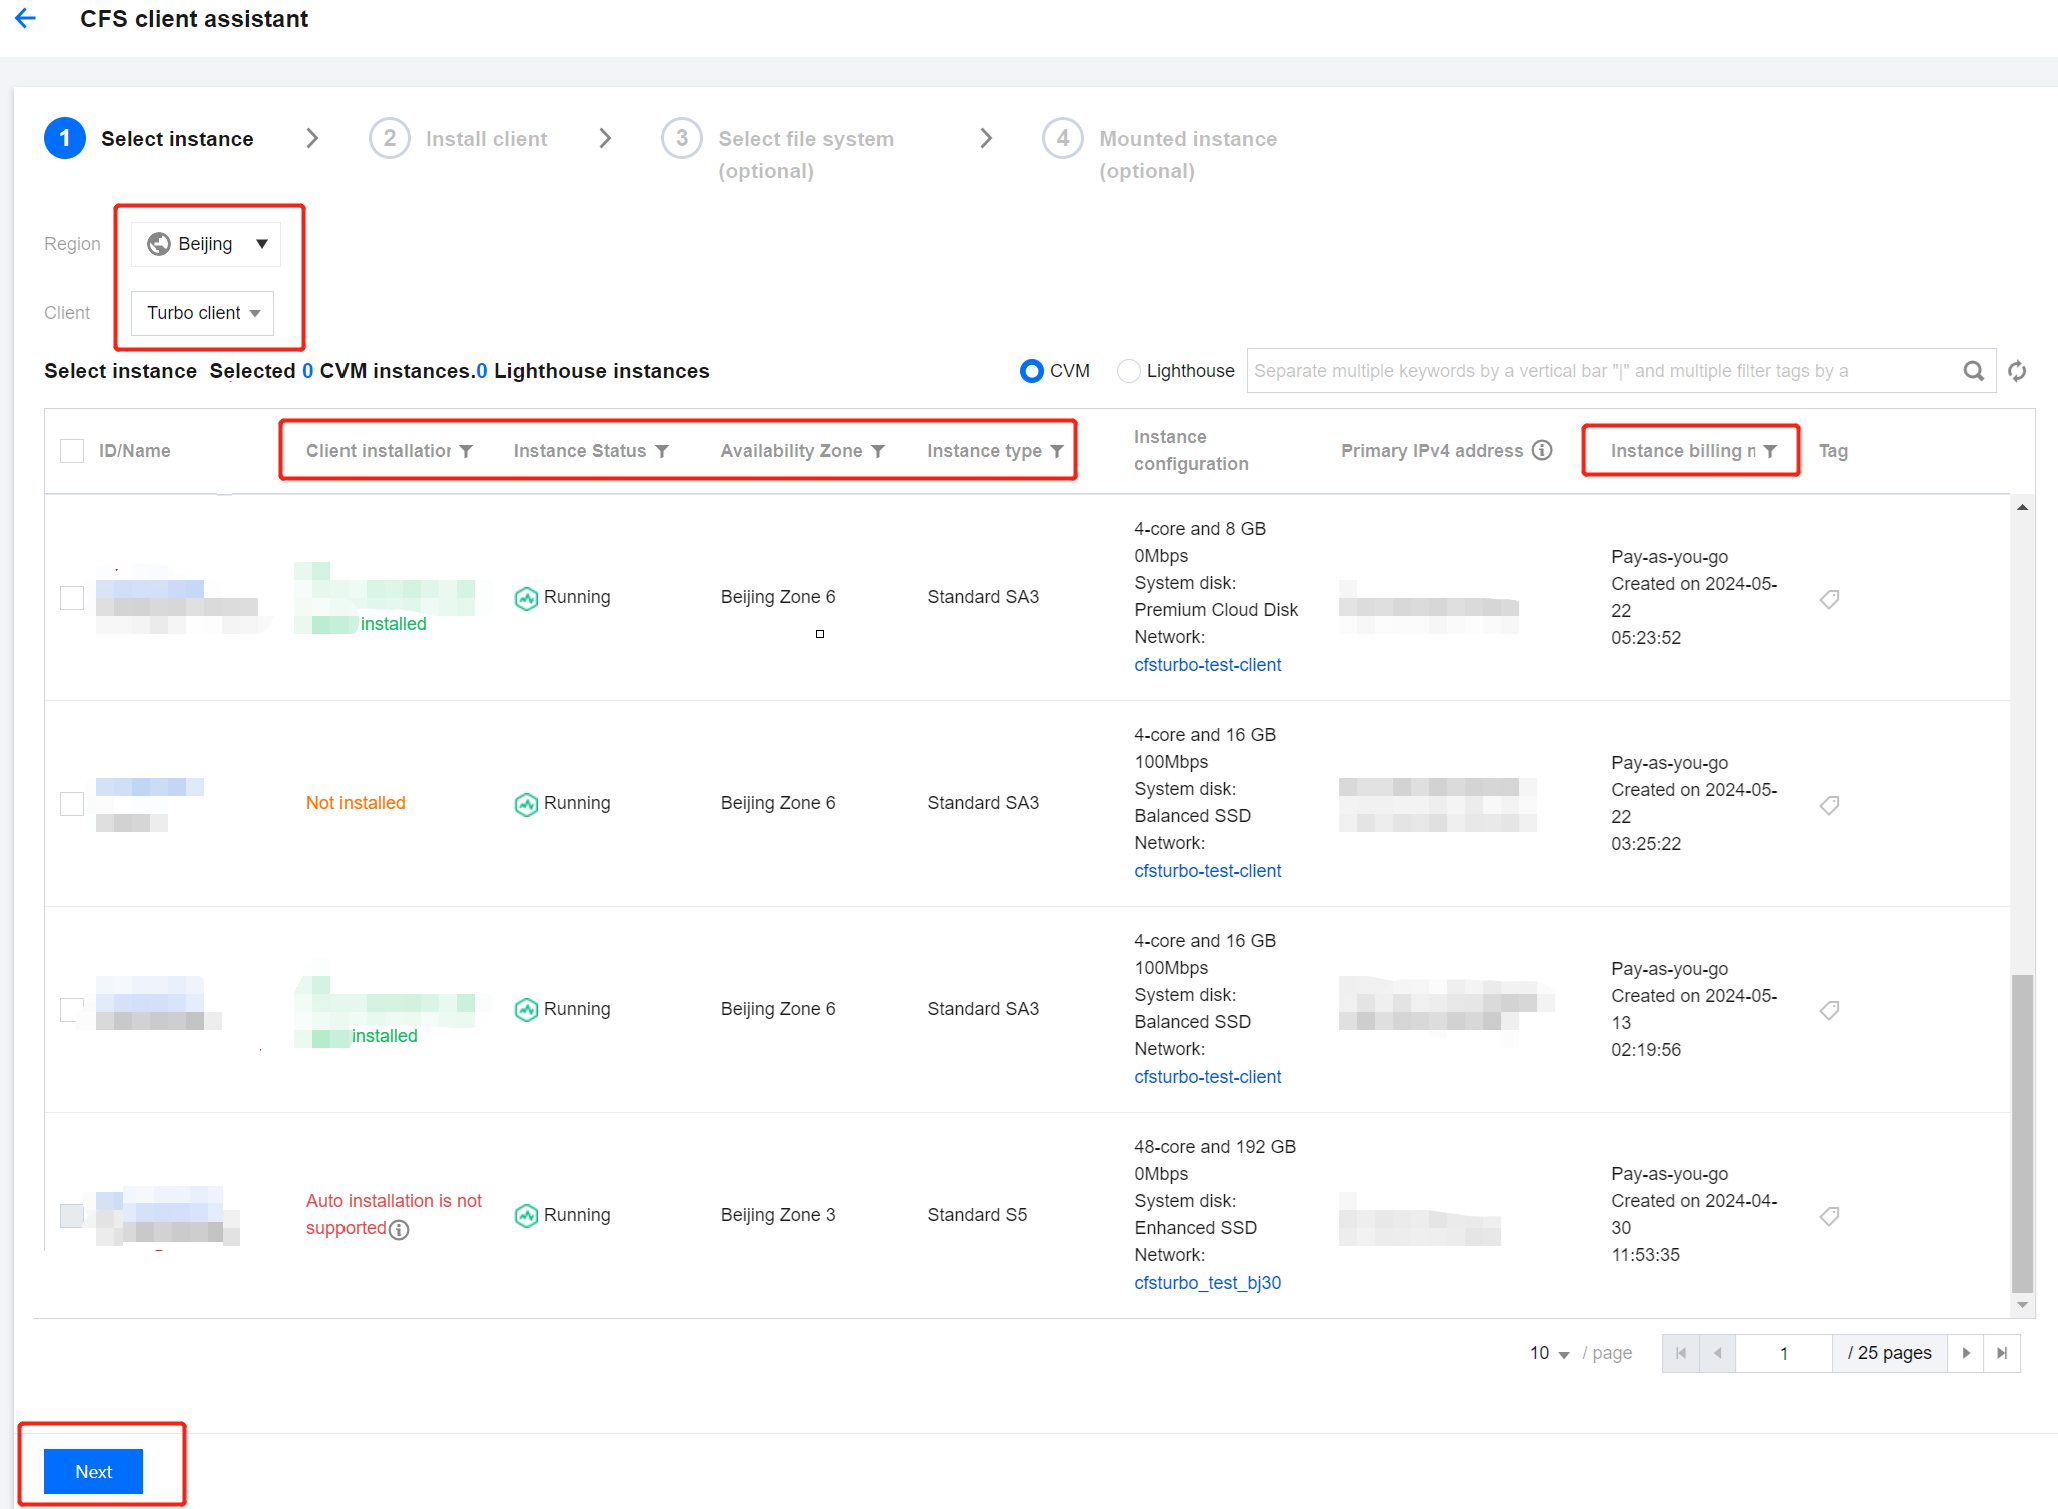The width and height of the screenshot is (2058, 1509).
Task: Click the Install client step
Action: [x=486, y=139]
